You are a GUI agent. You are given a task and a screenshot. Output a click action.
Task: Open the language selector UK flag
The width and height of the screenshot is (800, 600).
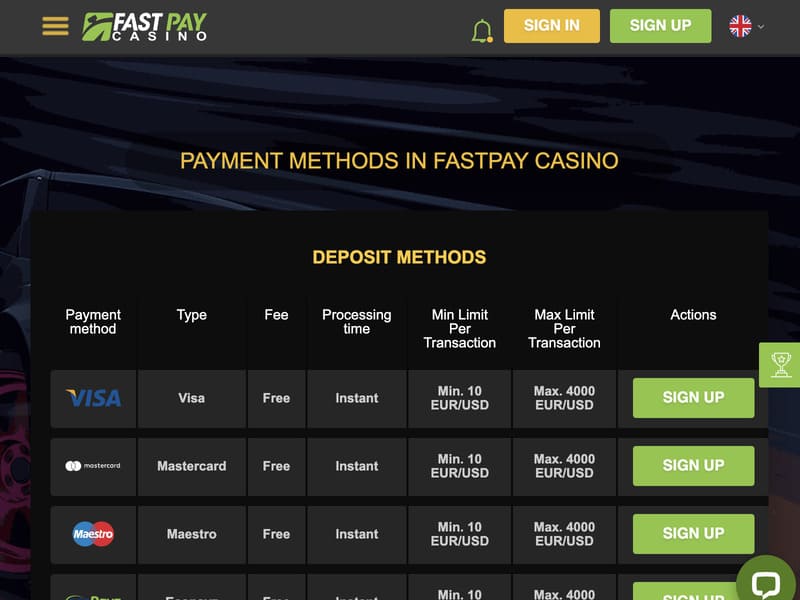coord(740,26)
